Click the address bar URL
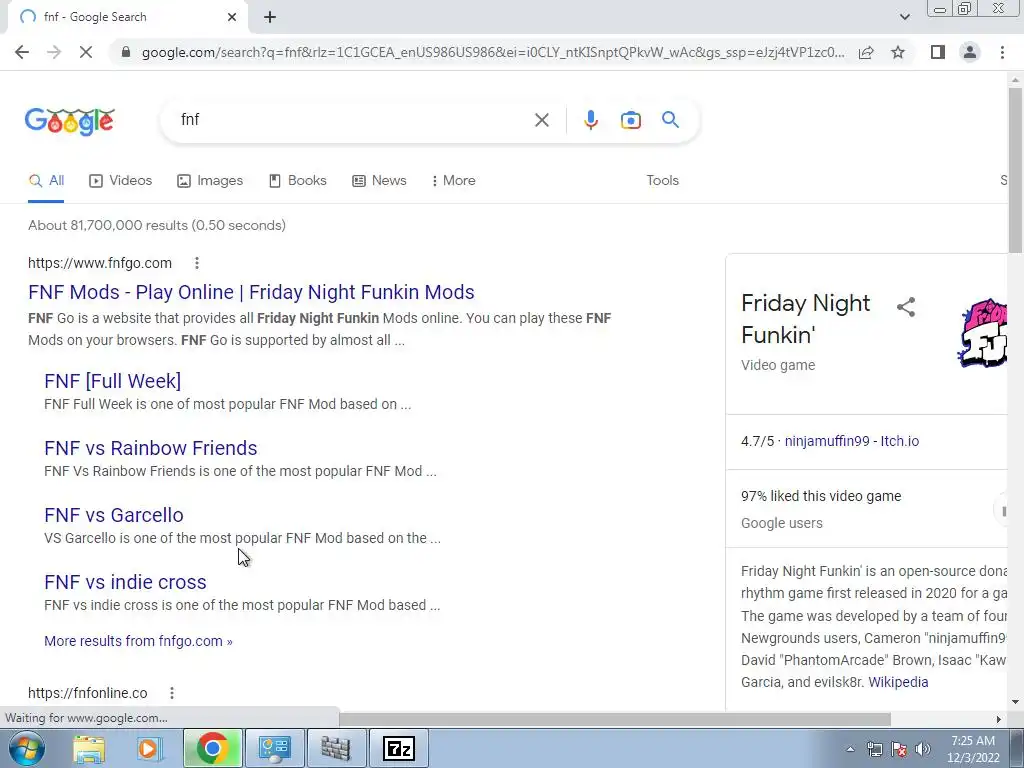Image resolution: width=1024 pixels, height=768 pixels. [493, 52]
